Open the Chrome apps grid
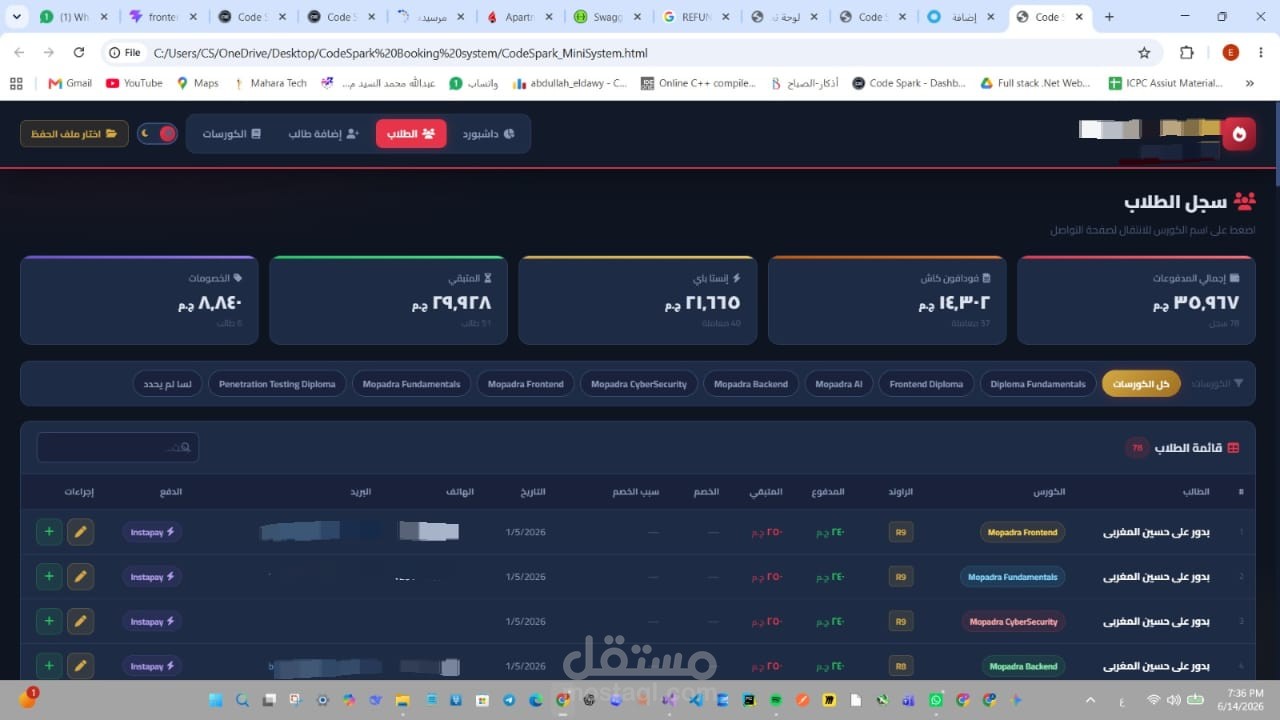1280x720 pixels. (x=16, y=83)
